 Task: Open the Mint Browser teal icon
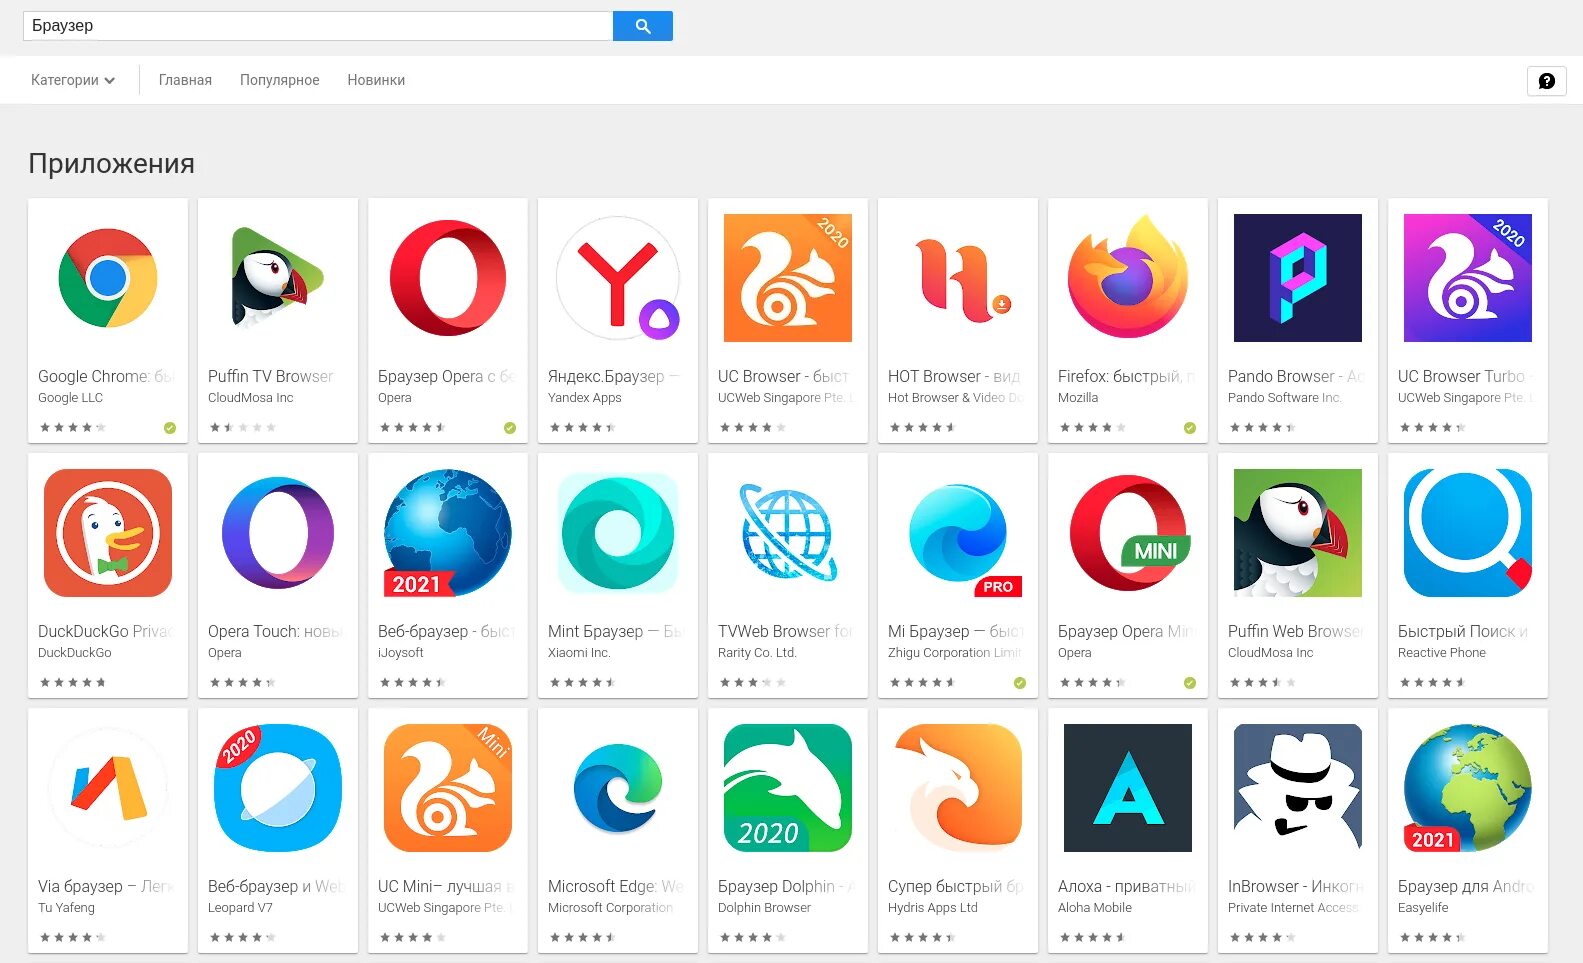pos(618,533)
